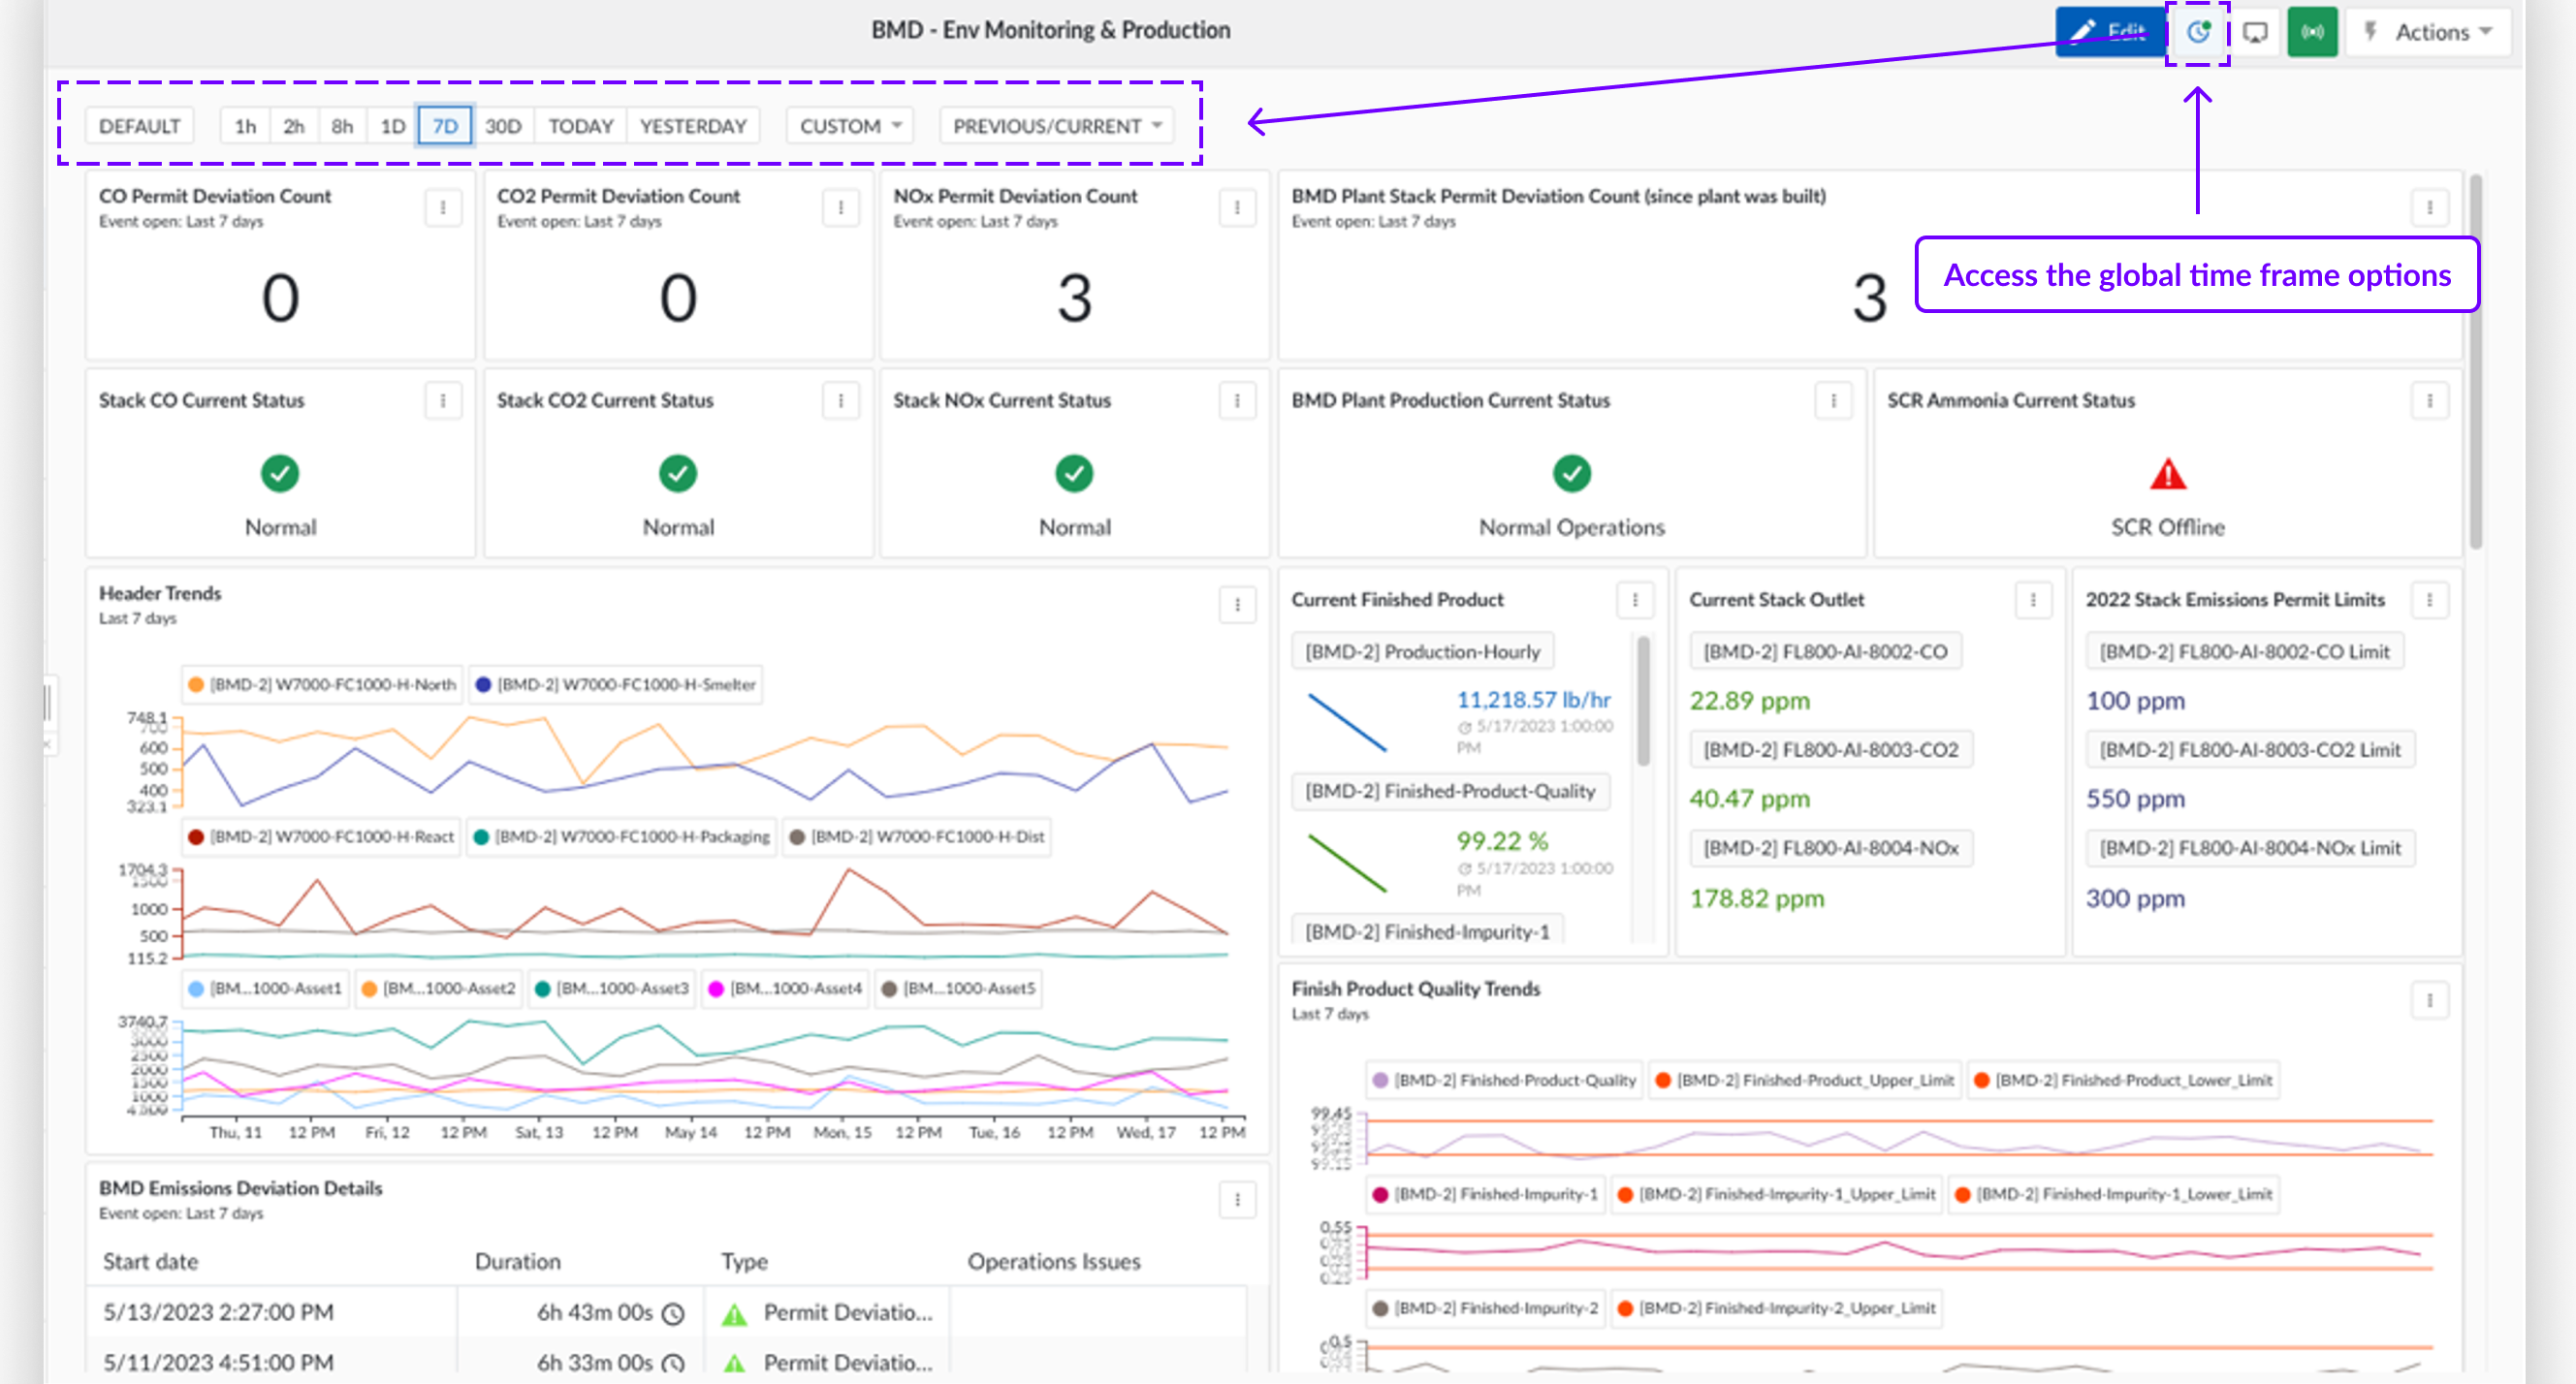Viewport: 2576px width, 1384px height.
Task: Expand the PREVIOUS/CURRENT dropdown
Action: (x=1056, y=126)
